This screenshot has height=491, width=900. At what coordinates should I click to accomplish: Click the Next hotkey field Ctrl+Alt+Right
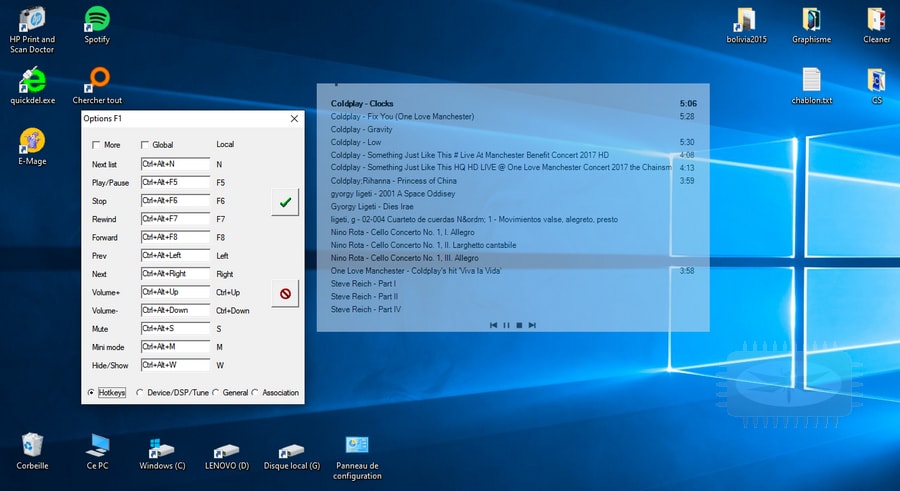tap(175, 274)
